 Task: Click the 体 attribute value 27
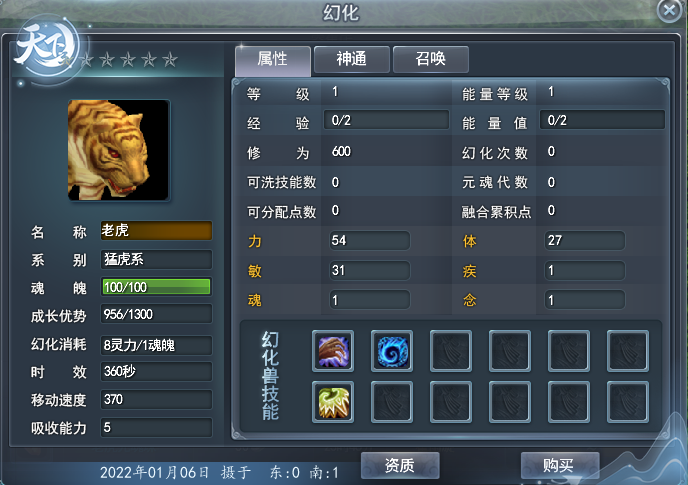point(584,241)
